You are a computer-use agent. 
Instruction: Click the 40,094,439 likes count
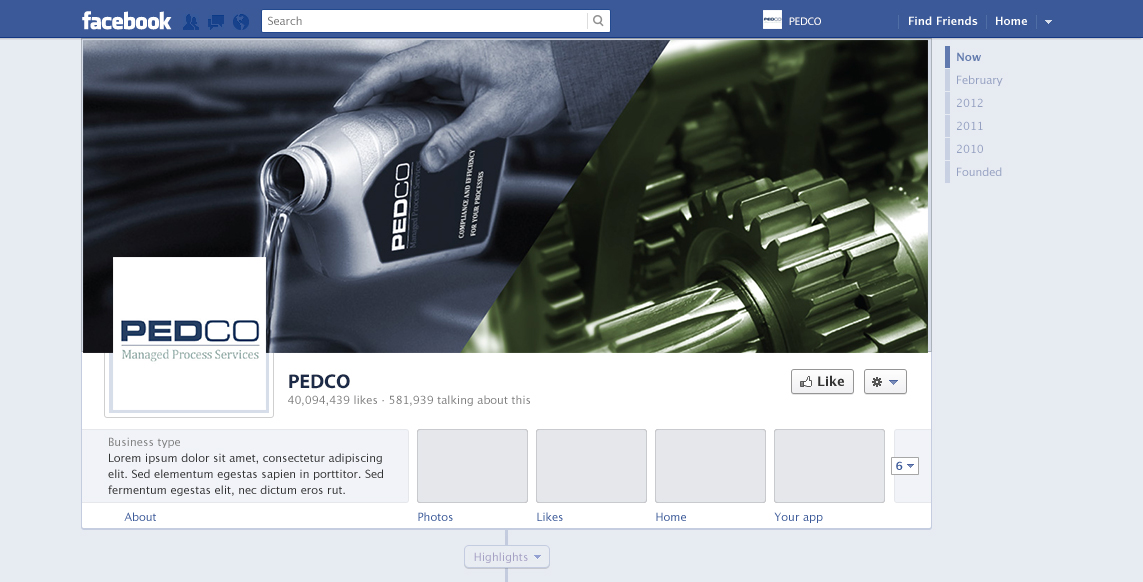click(x=332, y=400)
